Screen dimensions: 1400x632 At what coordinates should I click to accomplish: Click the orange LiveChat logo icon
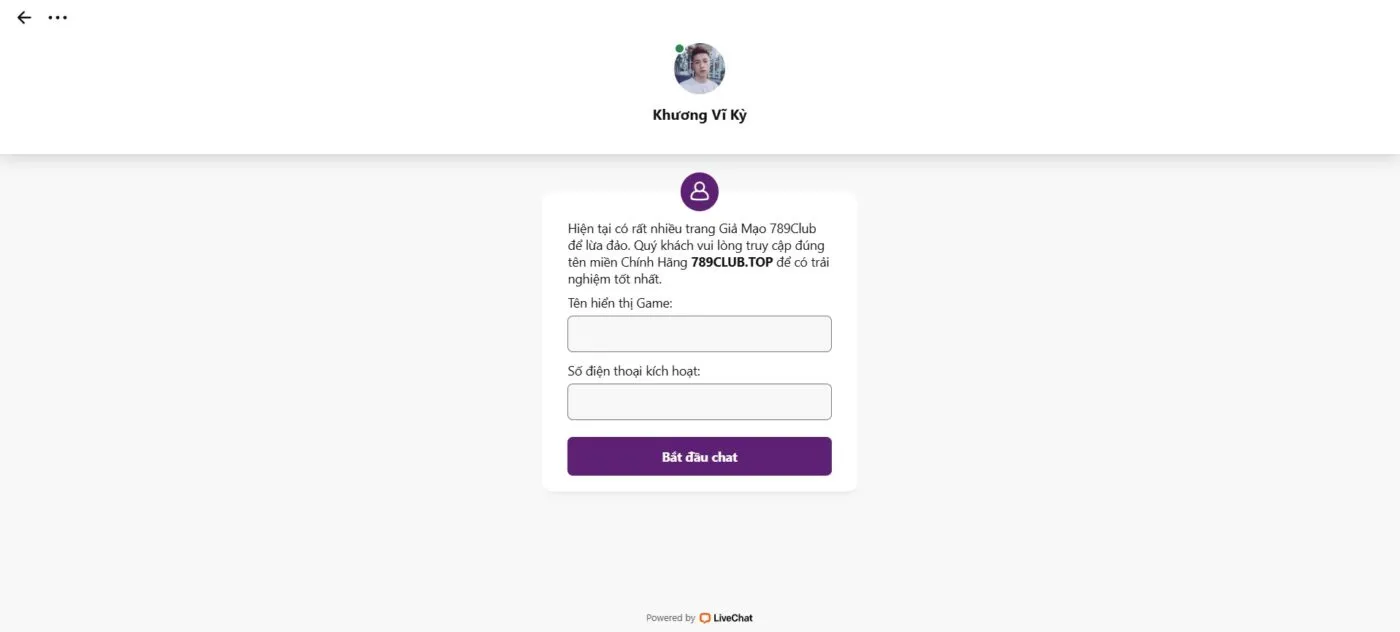(x=705, y=618)
